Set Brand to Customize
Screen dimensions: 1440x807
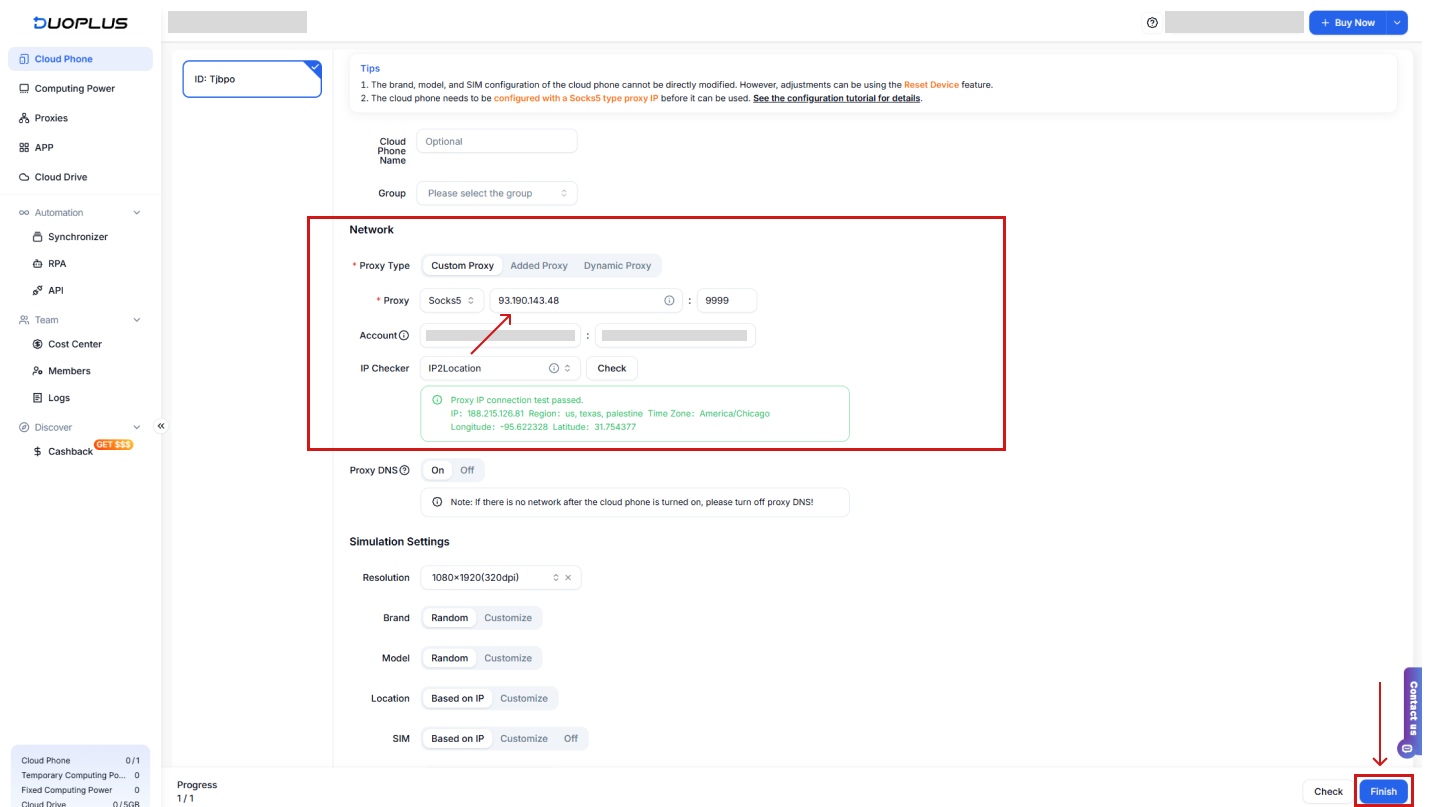508,618
